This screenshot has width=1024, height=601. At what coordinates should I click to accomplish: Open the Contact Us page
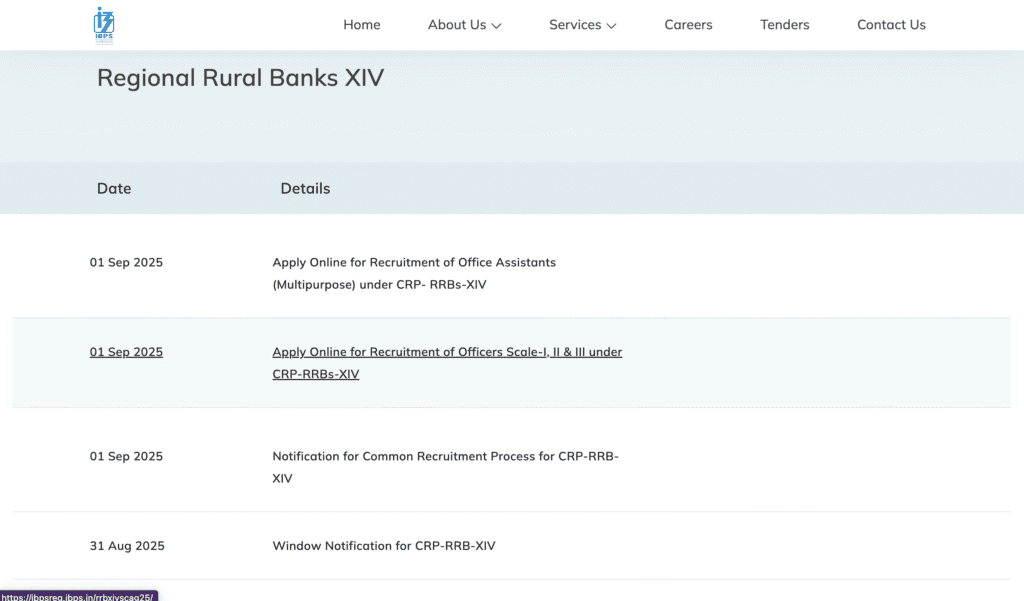click(x=891, y=25)
